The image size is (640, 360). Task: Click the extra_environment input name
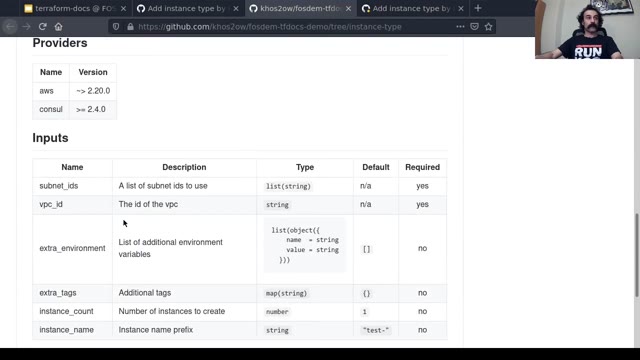click(x=72, y=248)
